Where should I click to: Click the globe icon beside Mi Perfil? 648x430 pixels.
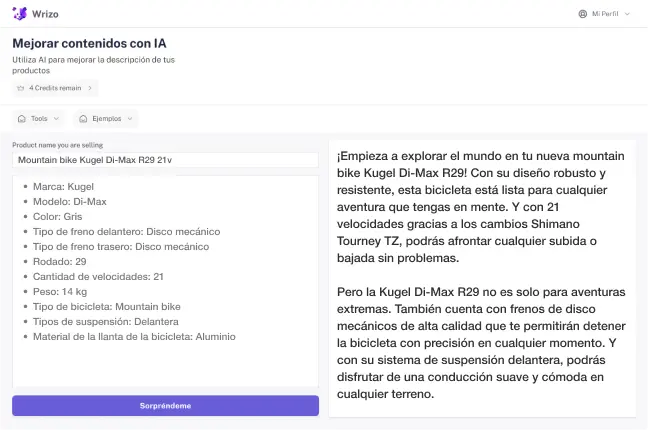coord(583,14)
